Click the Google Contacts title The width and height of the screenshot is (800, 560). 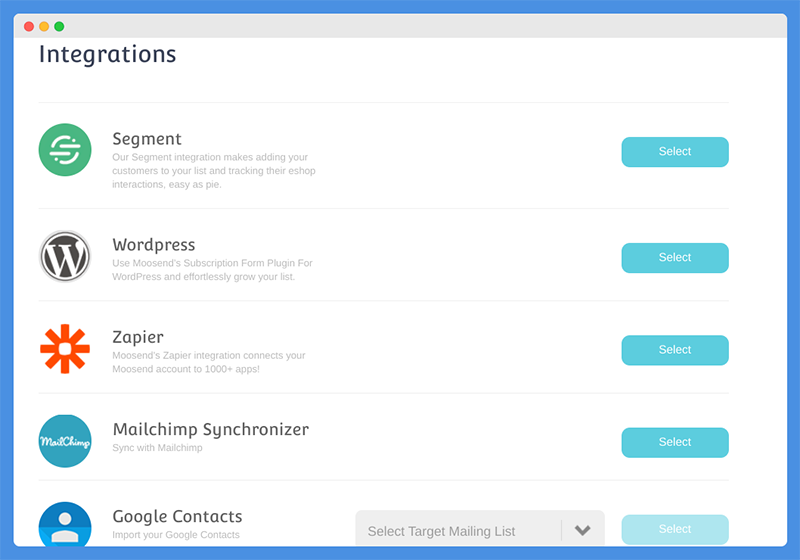[x=177, y=517]
